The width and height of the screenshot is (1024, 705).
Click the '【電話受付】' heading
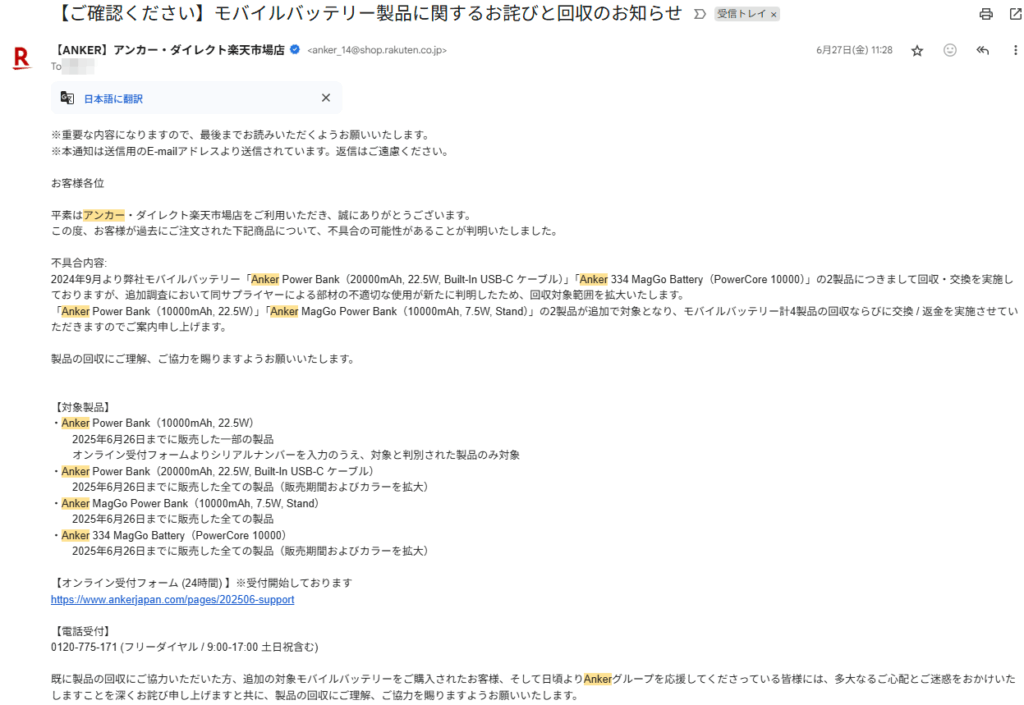[x=81, y=631]
